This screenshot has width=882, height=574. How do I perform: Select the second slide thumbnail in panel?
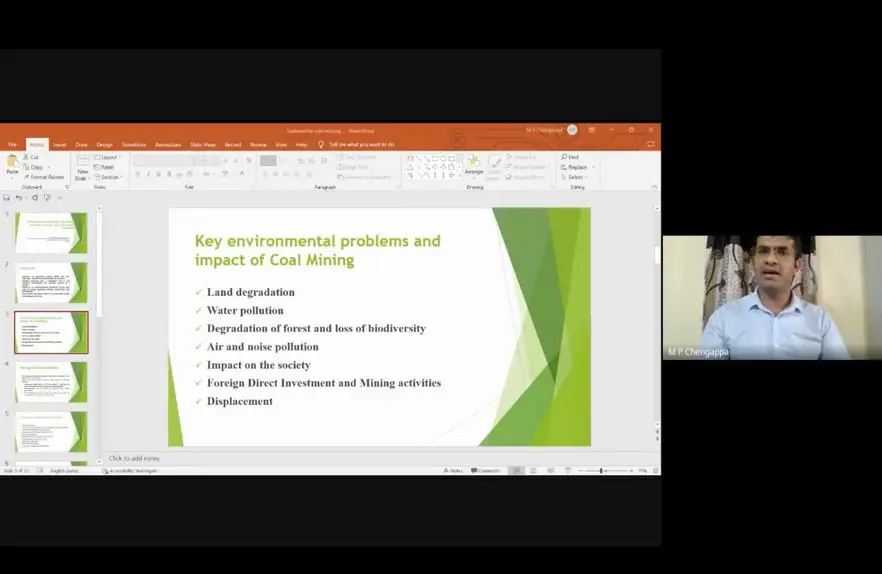[51, 283]
